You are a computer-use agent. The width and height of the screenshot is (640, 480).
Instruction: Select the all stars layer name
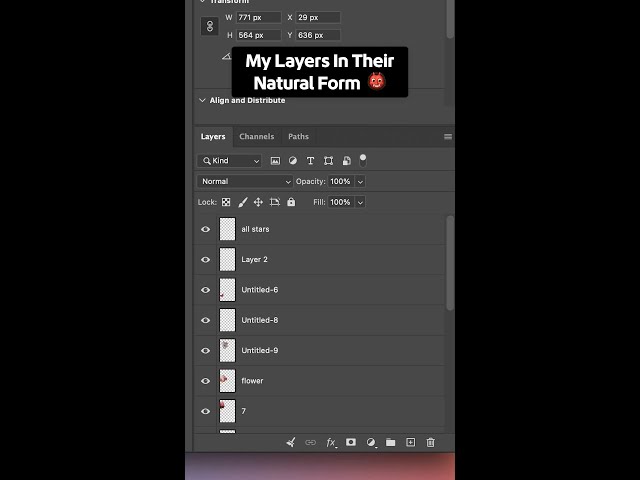[x=255, y=229]
